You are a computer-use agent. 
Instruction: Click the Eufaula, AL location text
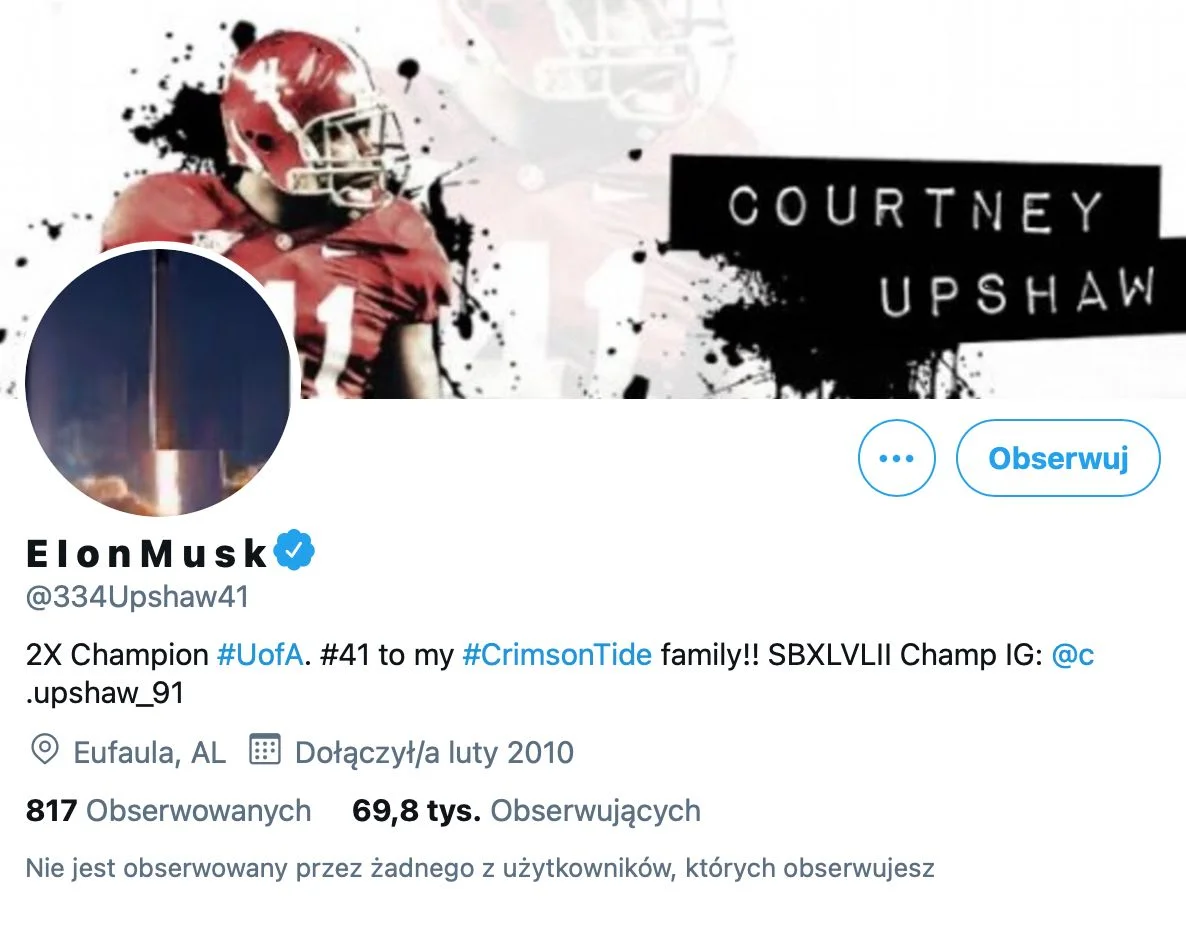pos(150,753)
